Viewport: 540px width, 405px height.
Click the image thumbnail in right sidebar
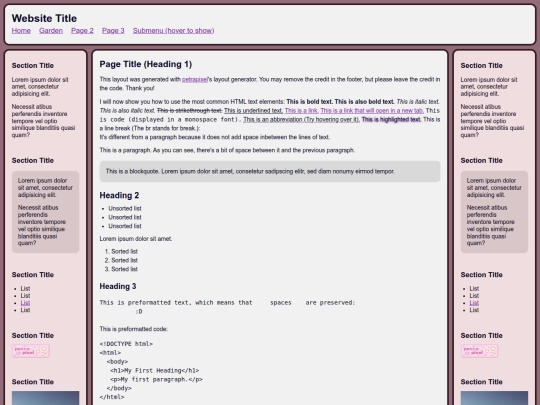(x=494, y=398)
